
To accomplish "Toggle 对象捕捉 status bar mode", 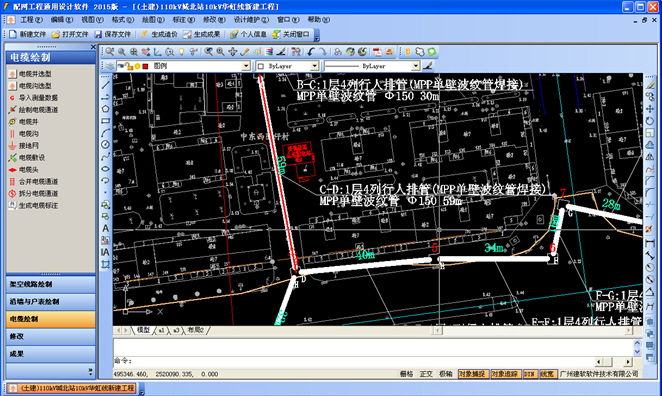I will point(473,374).
